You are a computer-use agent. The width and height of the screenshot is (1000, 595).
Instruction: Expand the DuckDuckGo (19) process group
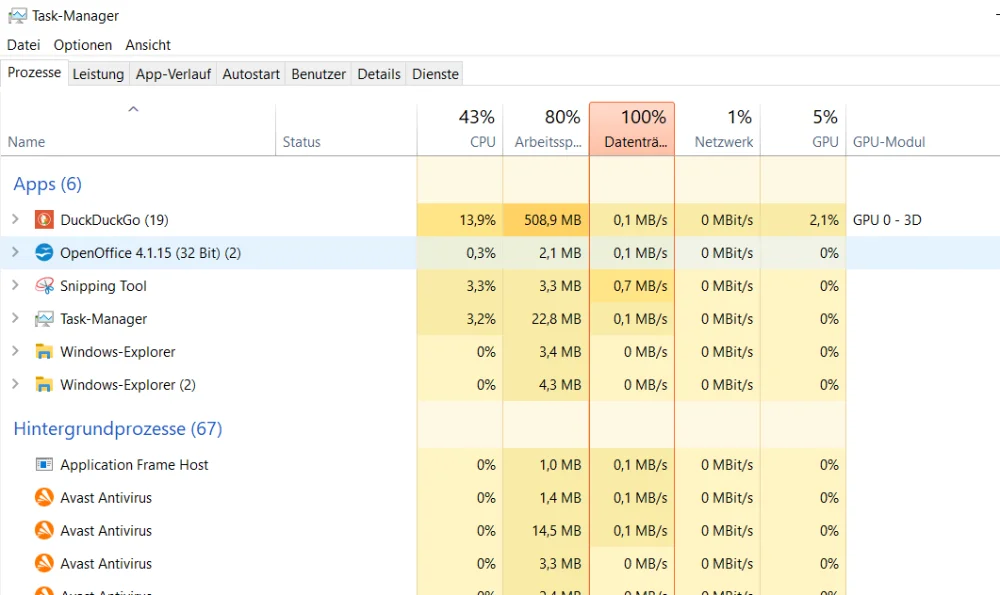[x=15, y=220]
